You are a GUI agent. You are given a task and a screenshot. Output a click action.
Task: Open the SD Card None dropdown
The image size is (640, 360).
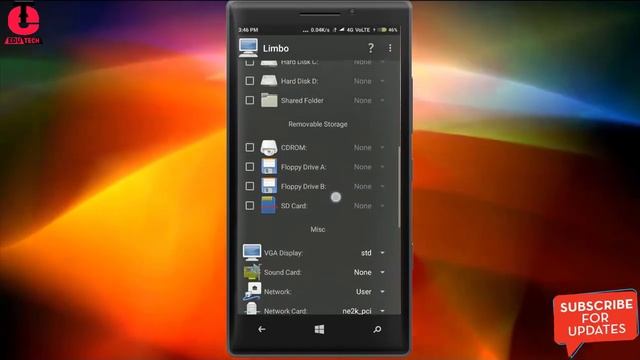(x=369, y=206)
